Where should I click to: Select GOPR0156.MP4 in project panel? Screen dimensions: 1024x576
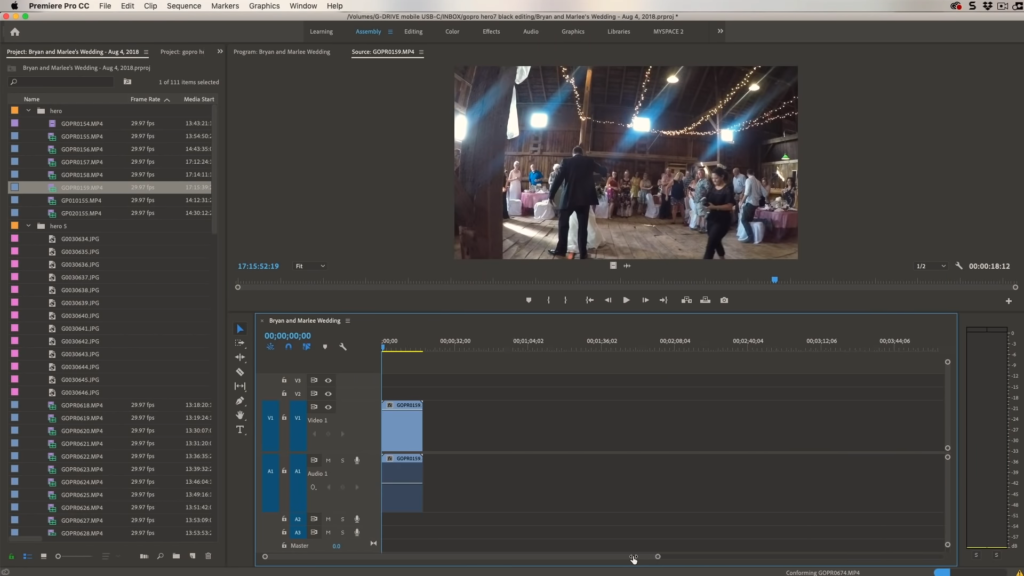click(82, 149)
